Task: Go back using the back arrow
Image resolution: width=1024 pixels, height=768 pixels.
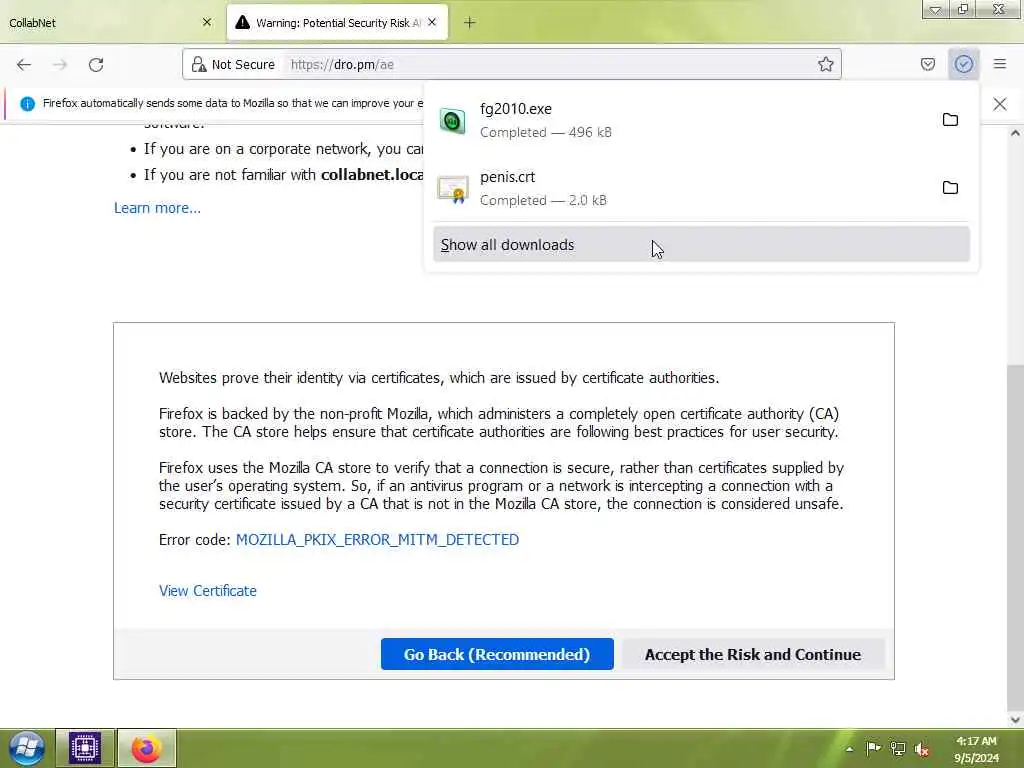Action: coord(24,65)
